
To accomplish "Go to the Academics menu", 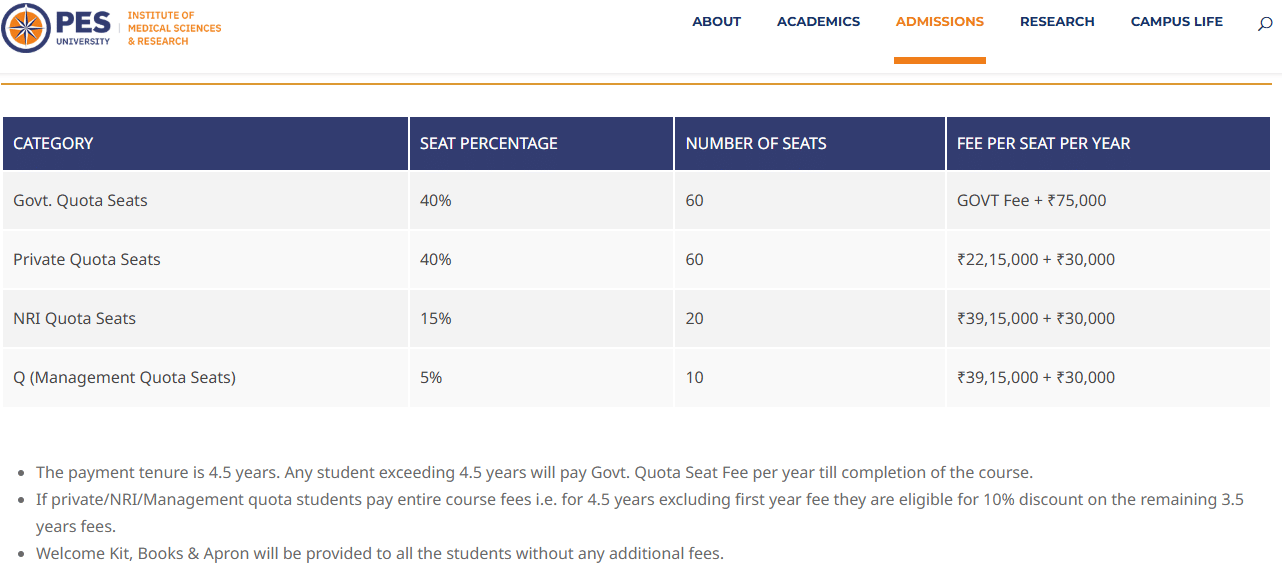I will [818, 22].
